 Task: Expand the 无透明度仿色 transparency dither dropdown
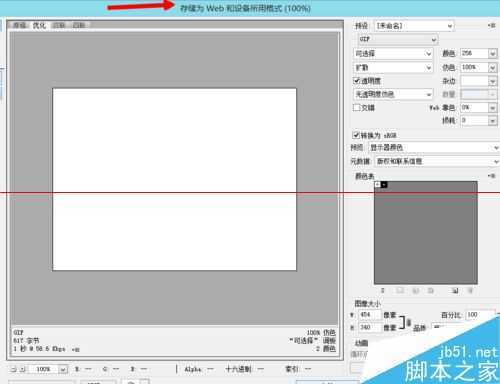coord(393,94)
